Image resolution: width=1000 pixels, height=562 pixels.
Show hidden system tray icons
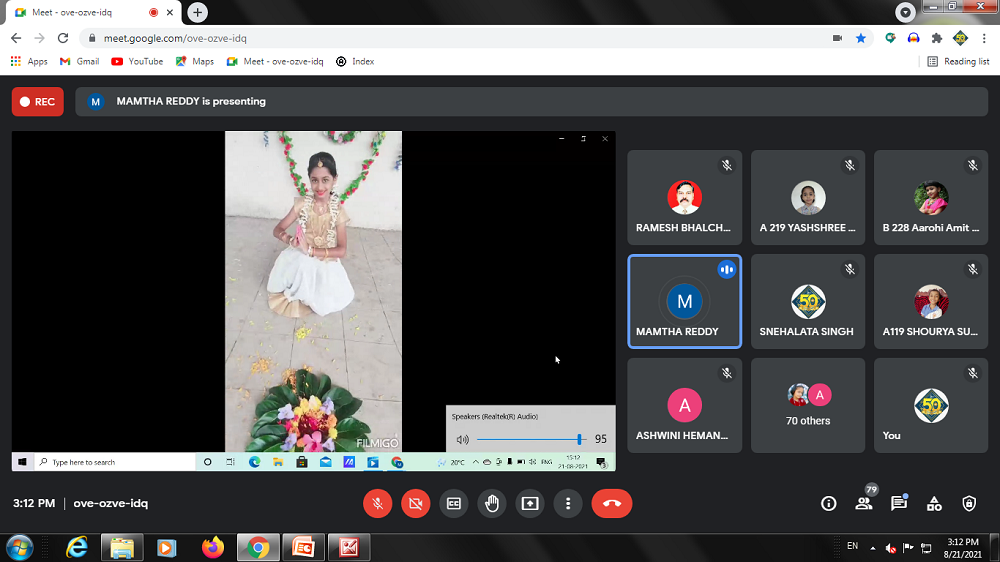(x=873, y=548)
